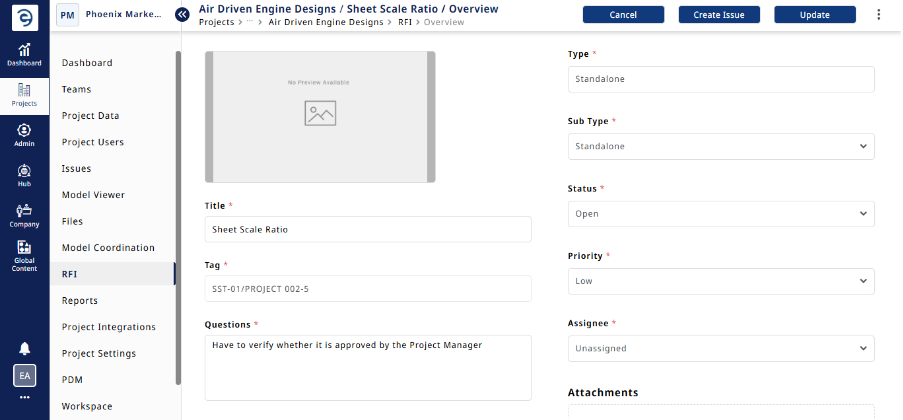This screenshot has width=903, height=420.
Task: Collapse sidebar with double-chevron icon
Action: [182, 14]
